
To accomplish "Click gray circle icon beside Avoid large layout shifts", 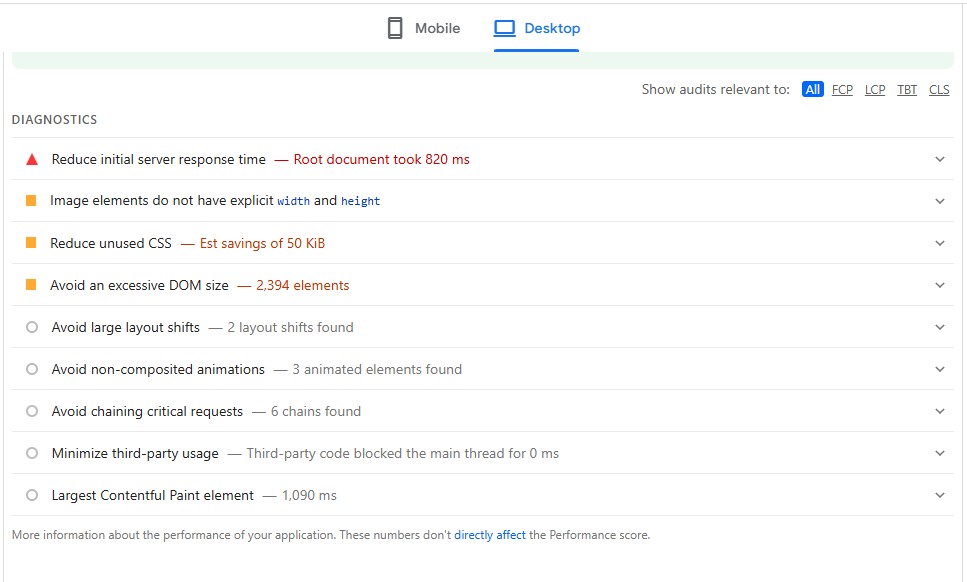I will point(32,327).
